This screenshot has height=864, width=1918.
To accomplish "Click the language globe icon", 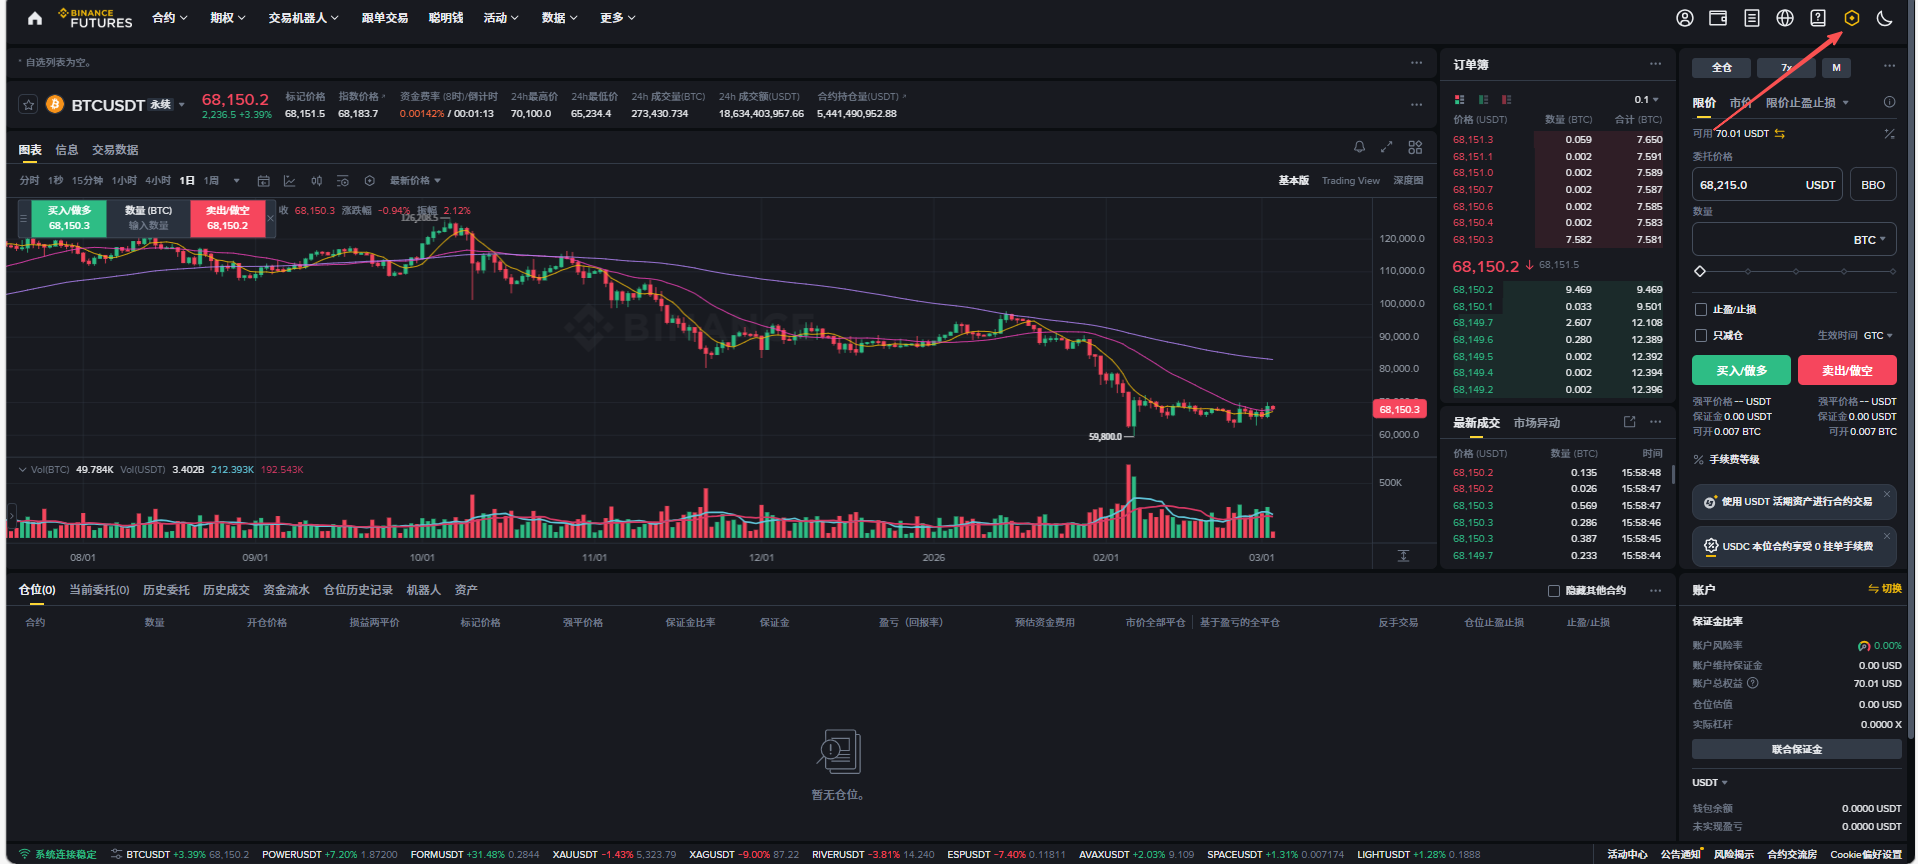I will [x=1785, y=18].
